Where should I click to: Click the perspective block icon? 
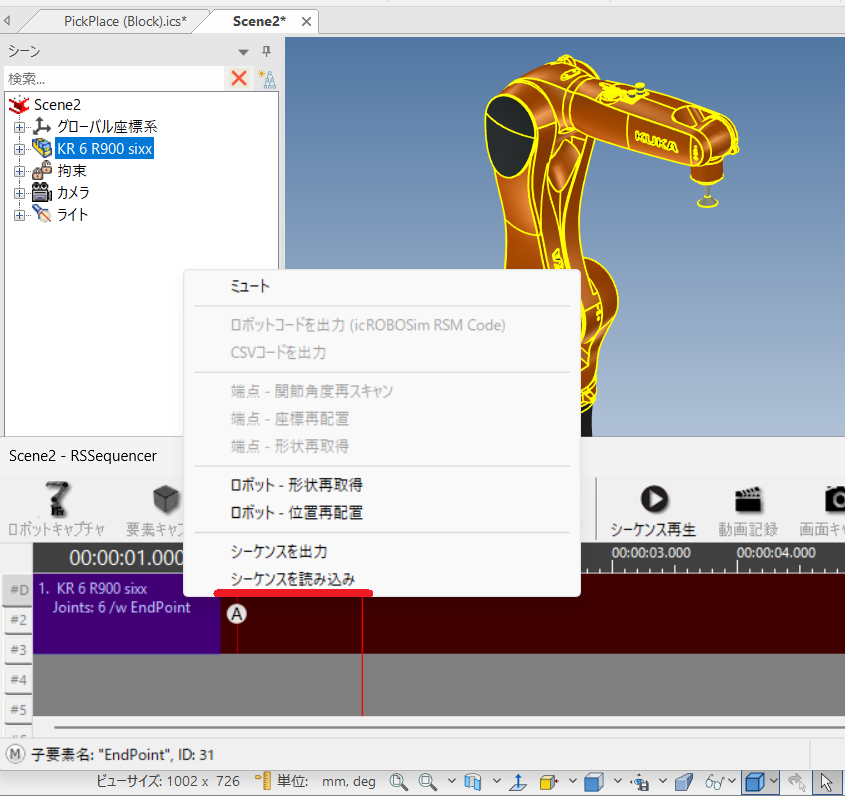coord(684,781)
